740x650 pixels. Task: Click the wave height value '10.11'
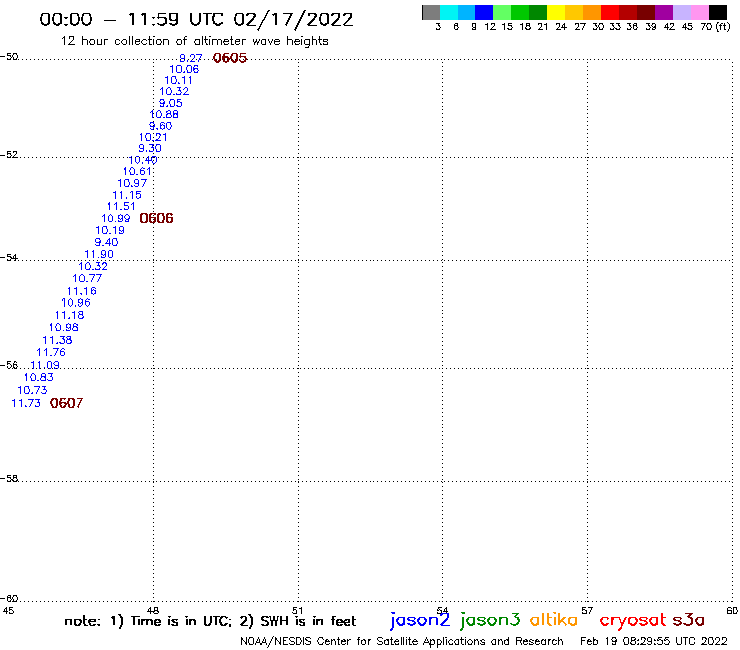click(x=178, y=81)
